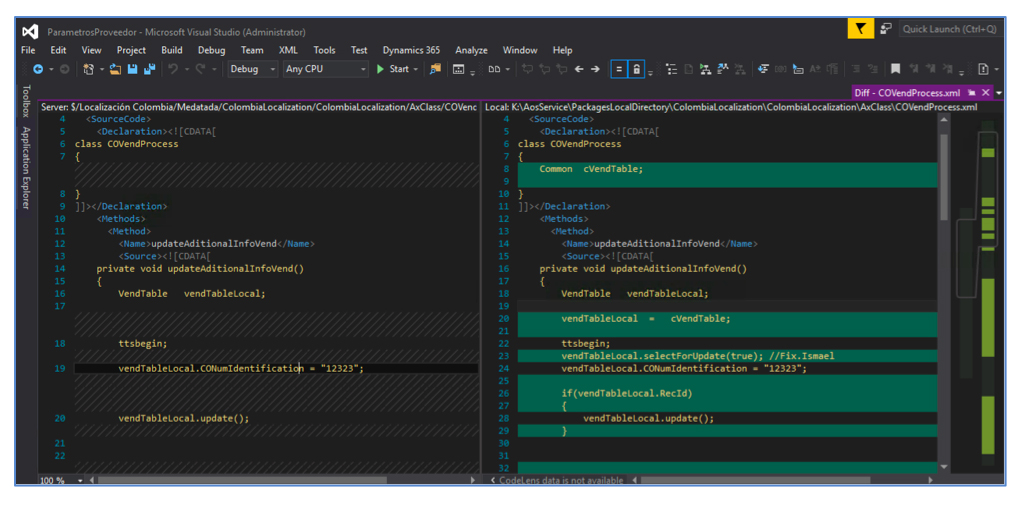
Task: Click the Redo arrow icon
Action: point(201,69)
